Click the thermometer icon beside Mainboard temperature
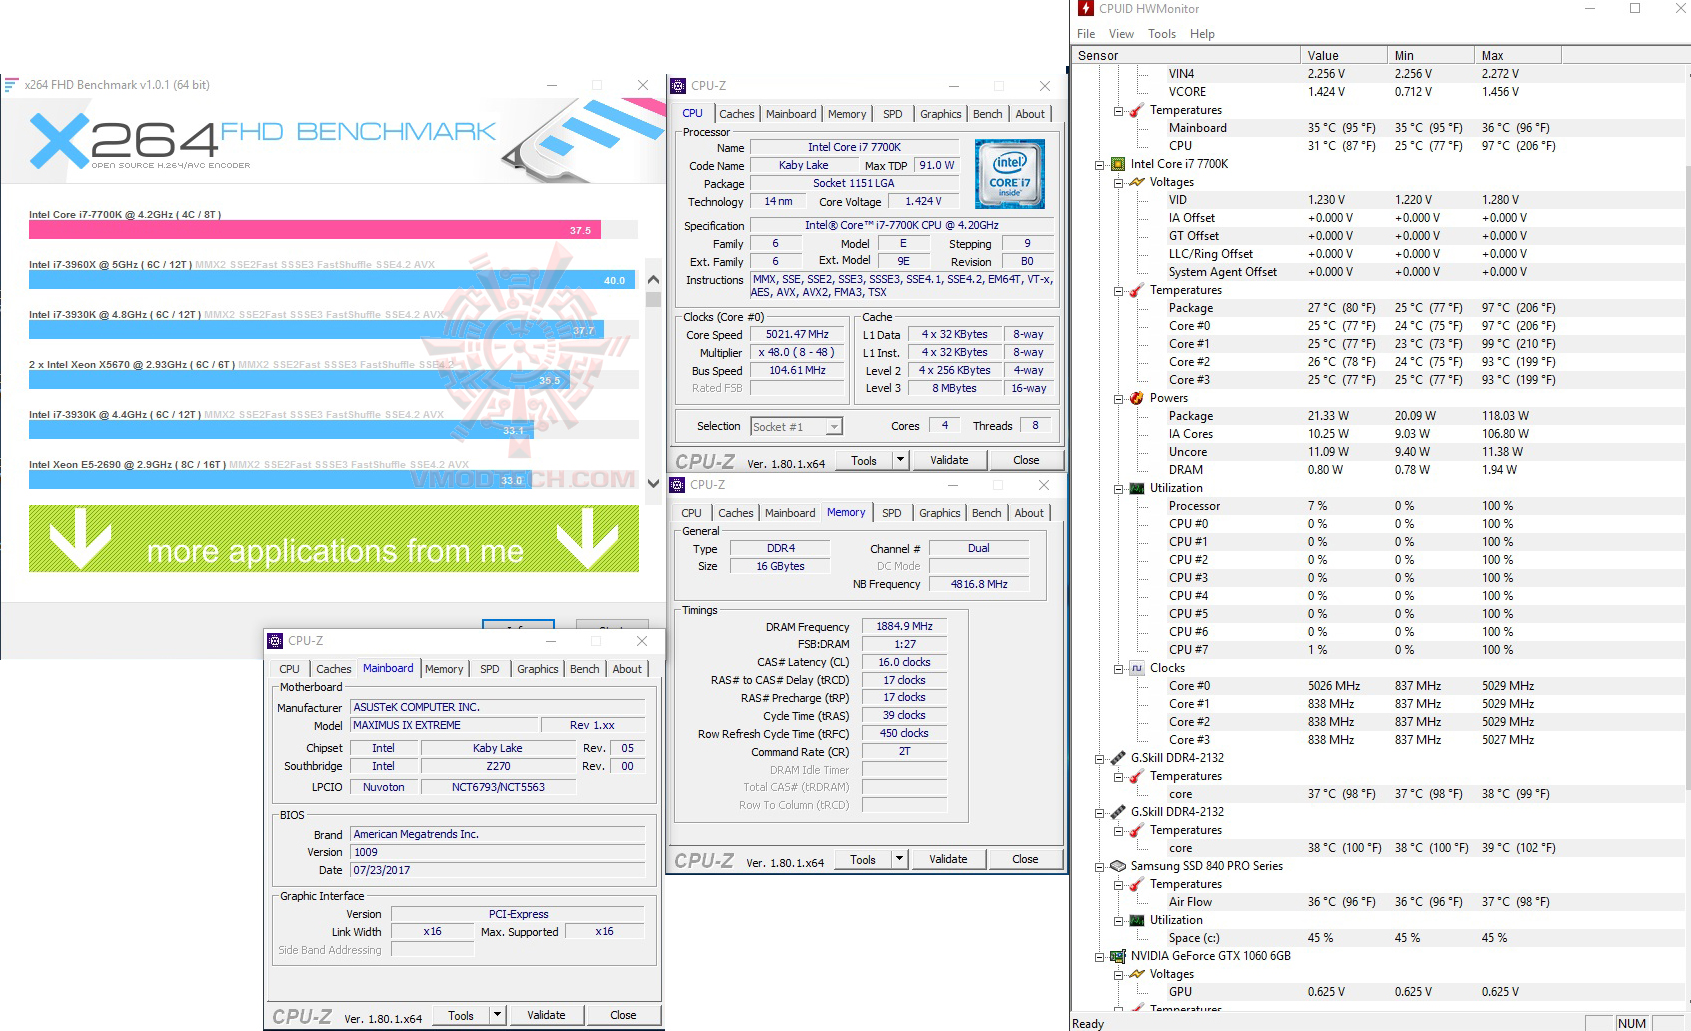1691x1031 pixels. coord(1136,110)
